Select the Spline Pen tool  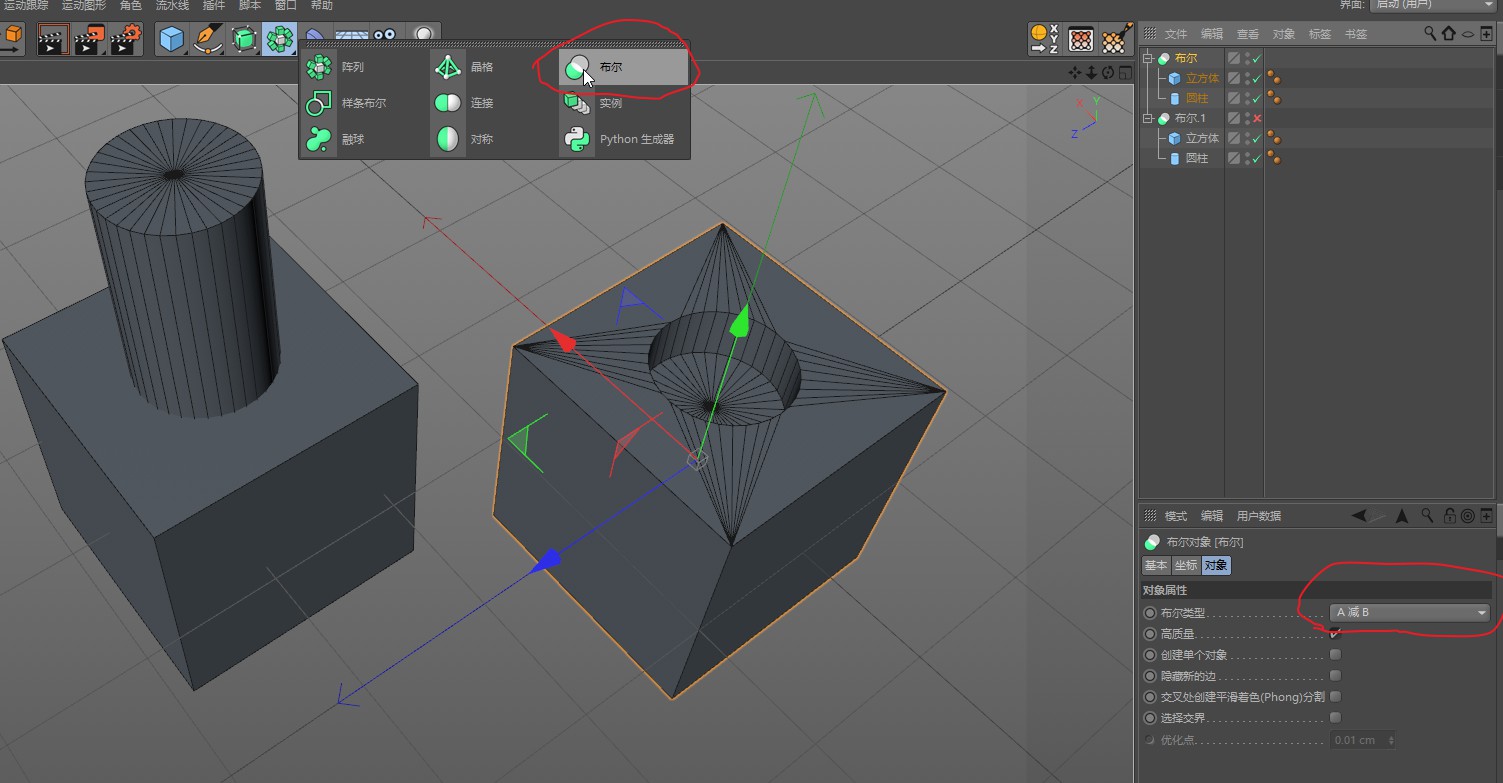(x=208, y=40)
